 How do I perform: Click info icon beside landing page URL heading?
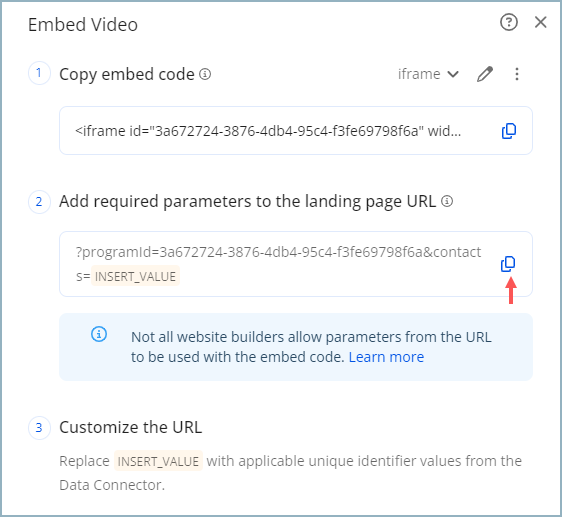447,201
